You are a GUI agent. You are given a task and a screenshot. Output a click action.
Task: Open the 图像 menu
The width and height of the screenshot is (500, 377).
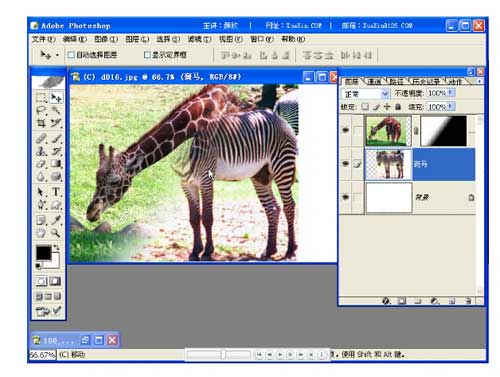(106, 39)
